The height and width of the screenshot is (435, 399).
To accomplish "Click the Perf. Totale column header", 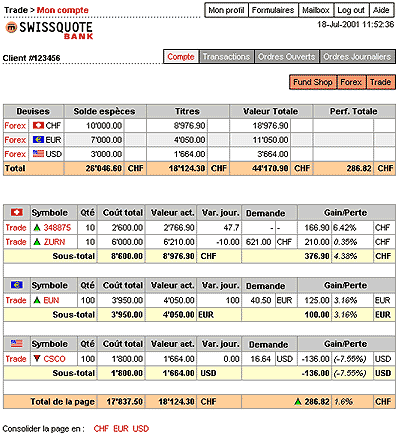I will (354, 111).
